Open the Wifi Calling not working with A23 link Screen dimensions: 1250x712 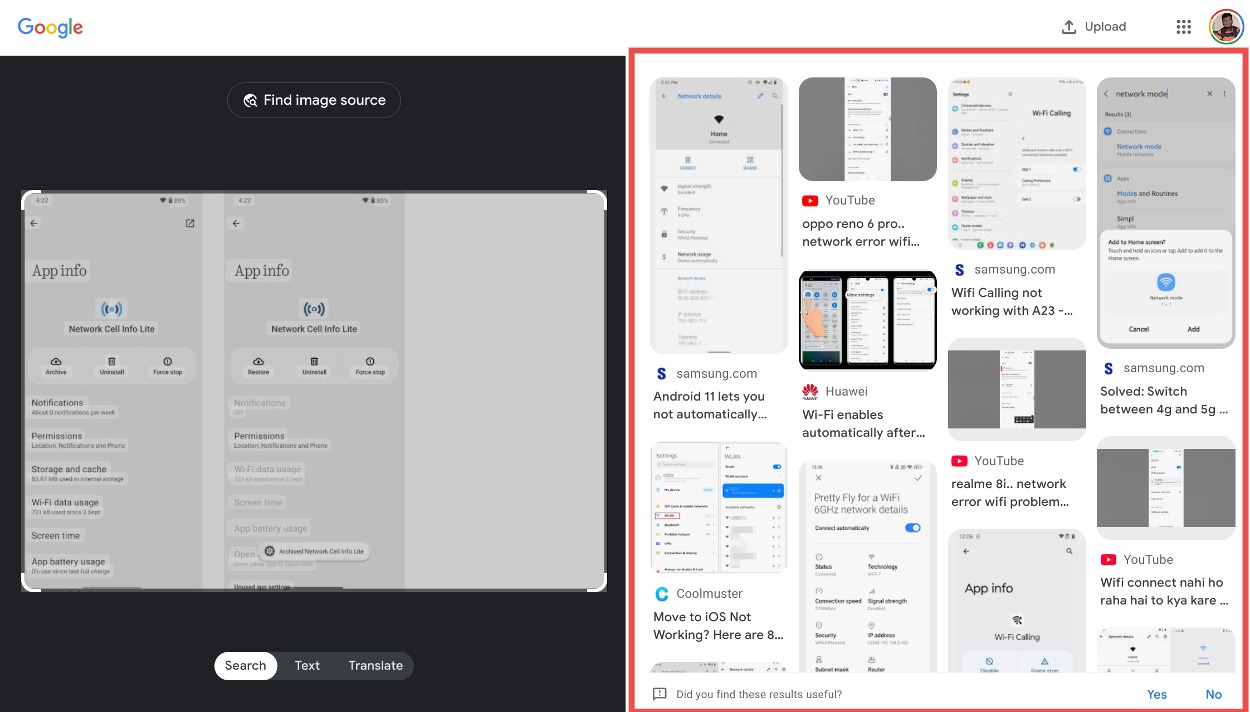(1012, 301)
